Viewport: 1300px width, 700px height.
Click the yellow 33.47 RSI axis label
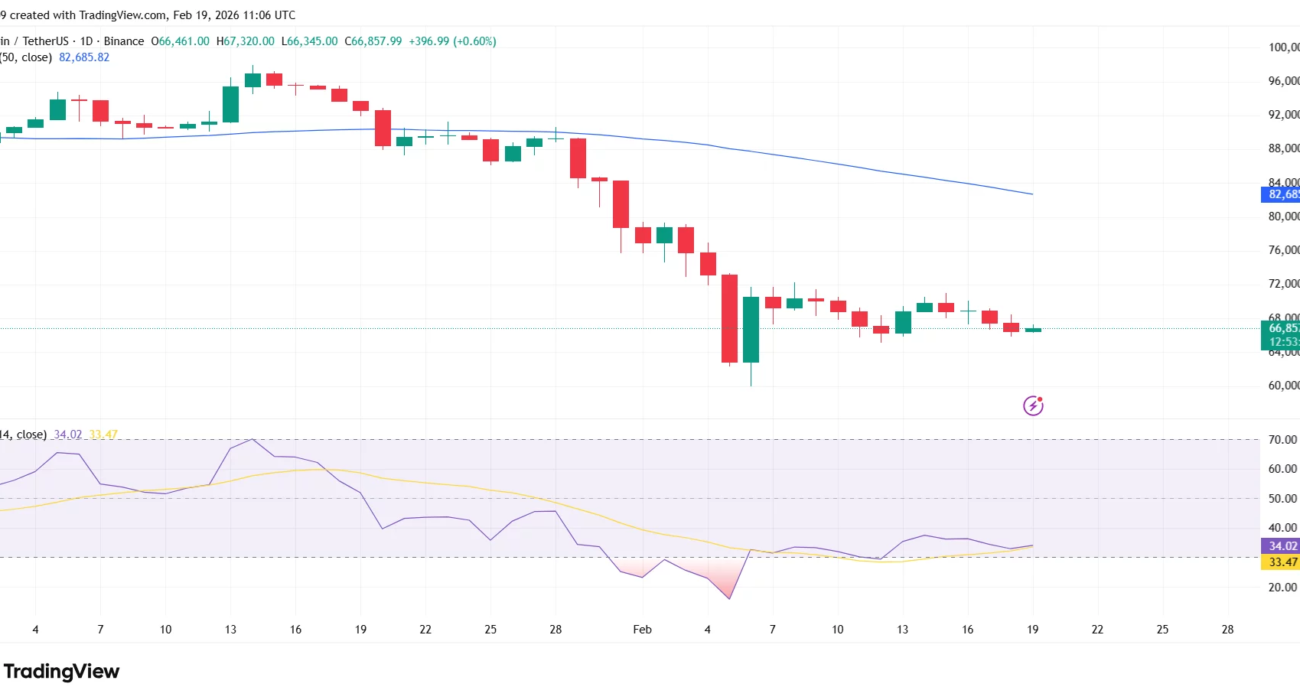click(x=1280, y=563)
